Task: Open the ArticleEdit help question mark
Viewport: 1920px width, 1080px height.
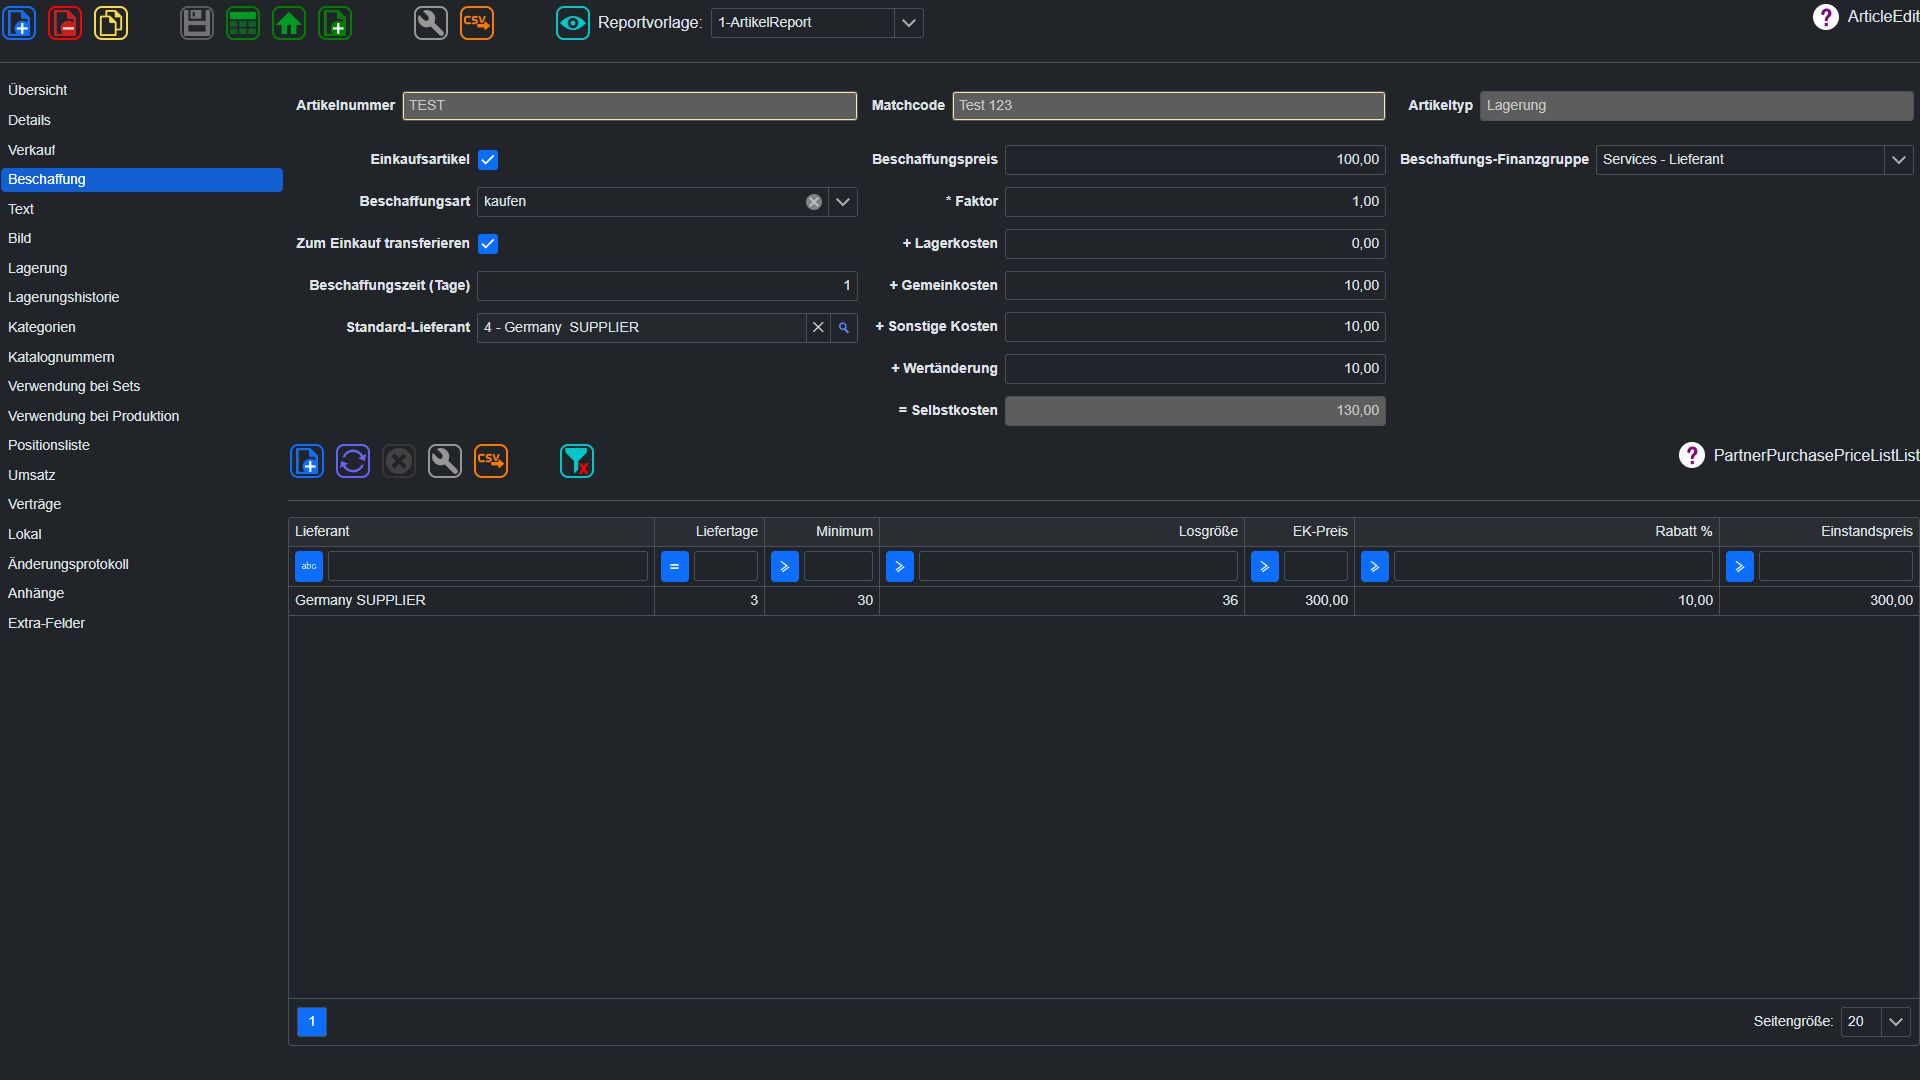Action: click(1826, 17)
